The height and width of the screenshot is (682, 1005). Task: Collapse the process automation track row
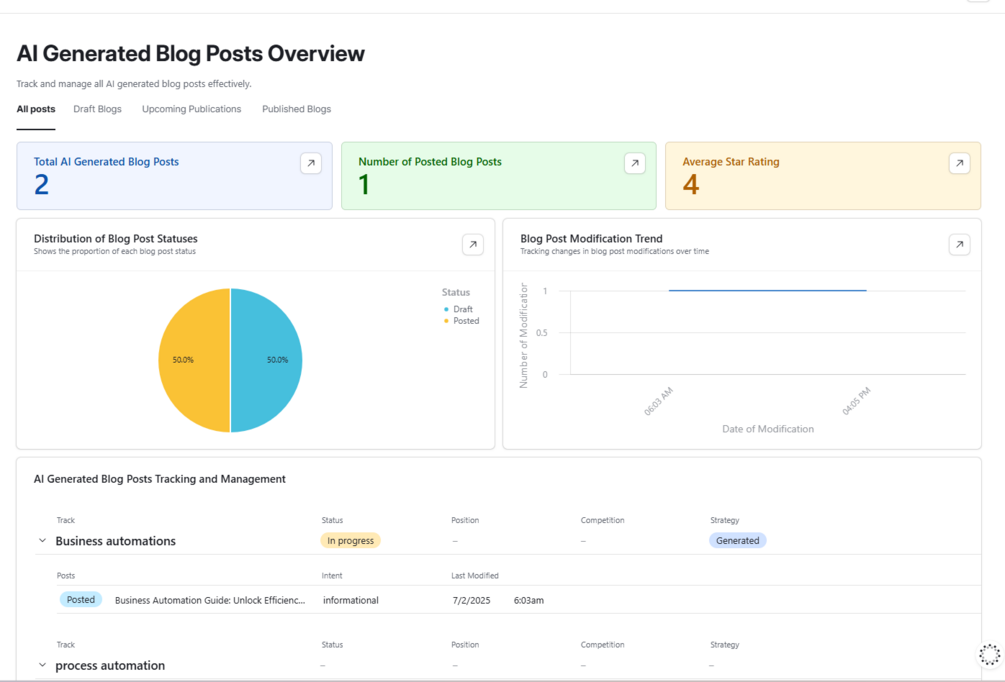click(x=42, y=665)
